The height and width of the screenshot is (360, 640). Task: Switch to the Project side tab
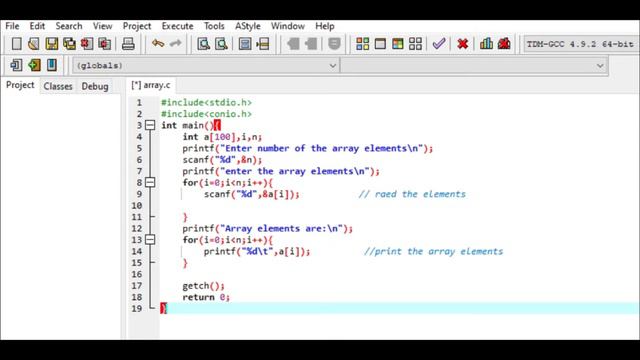click(20, 85)
